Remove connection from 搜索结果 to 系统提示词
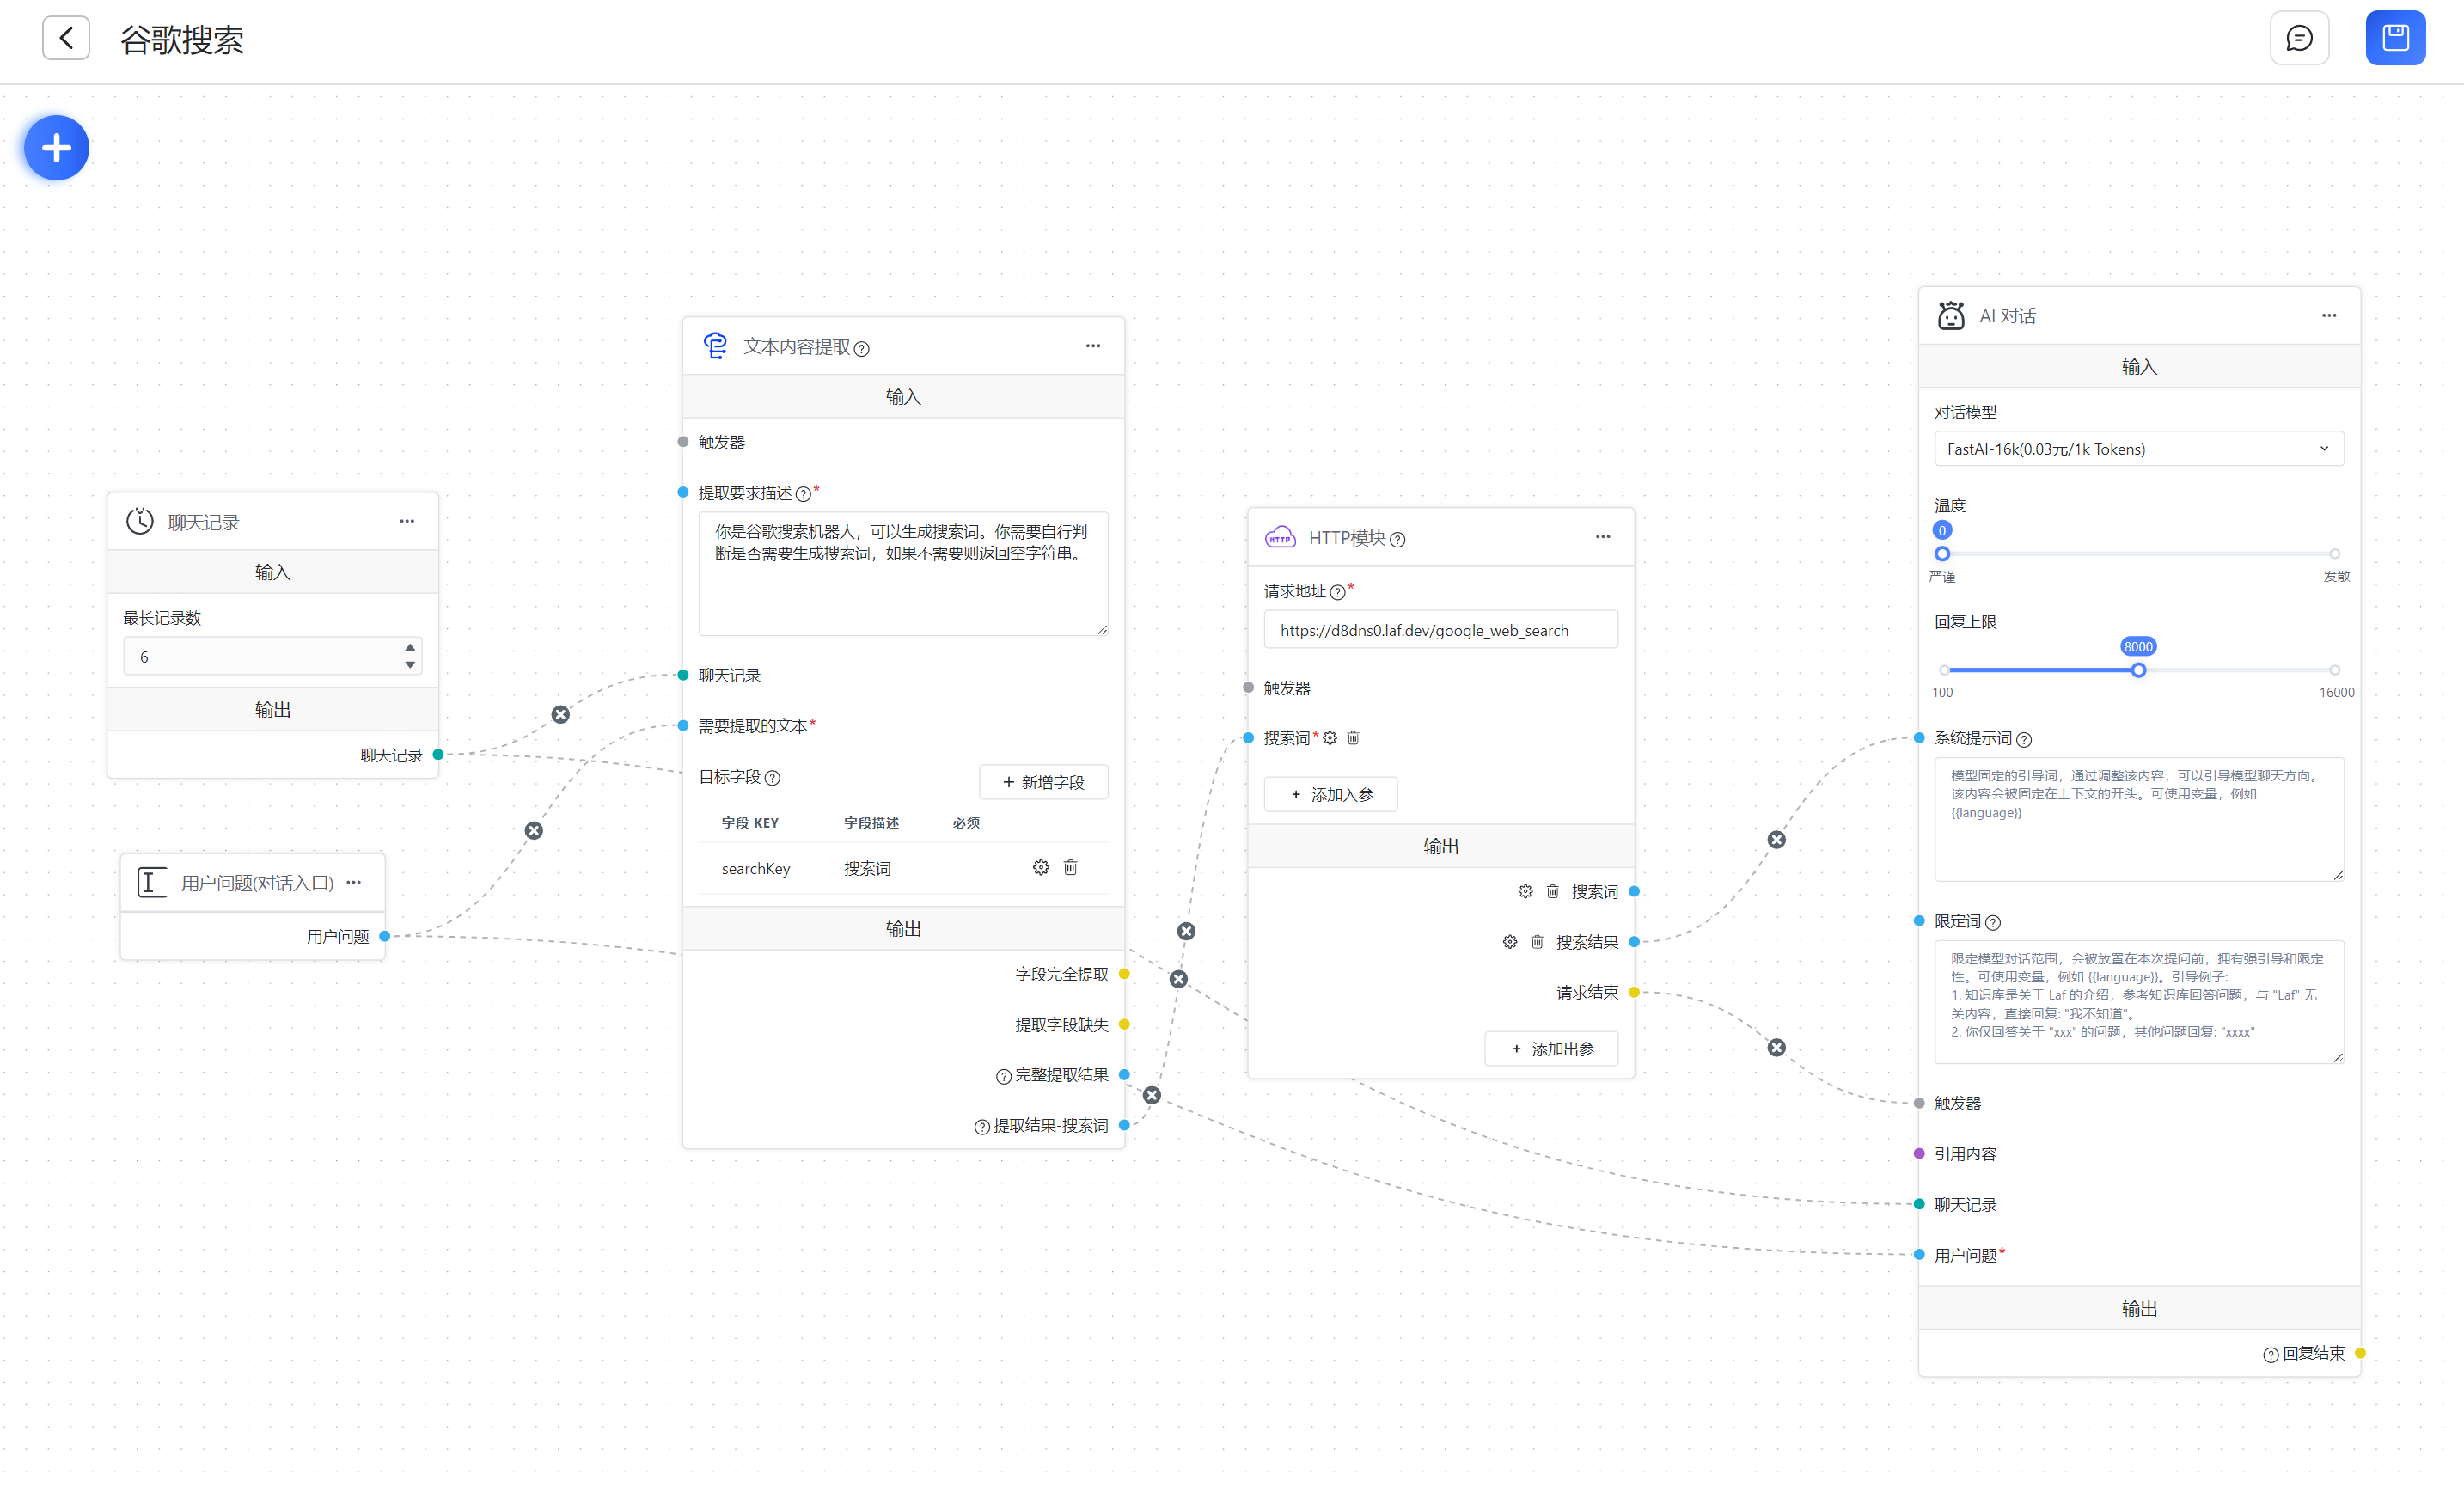Image resolution: width=2464 pixels, height=1486 pixels. 1776,840
